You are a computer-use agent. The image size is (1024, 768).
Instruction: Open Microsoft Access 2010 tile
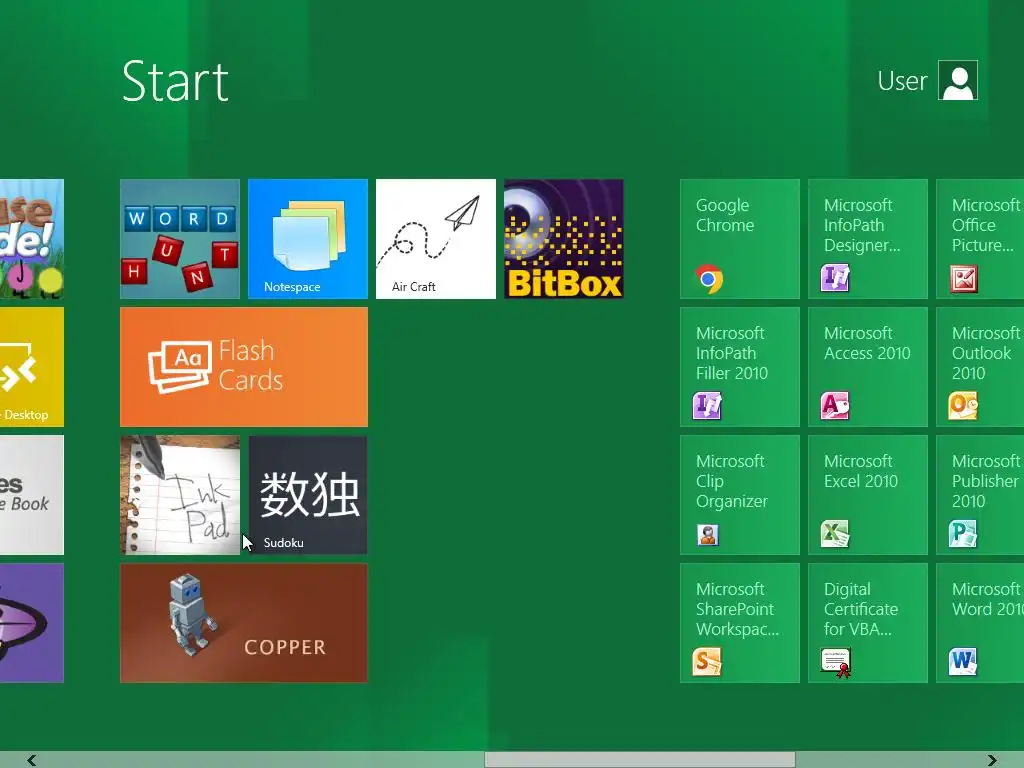868,367
